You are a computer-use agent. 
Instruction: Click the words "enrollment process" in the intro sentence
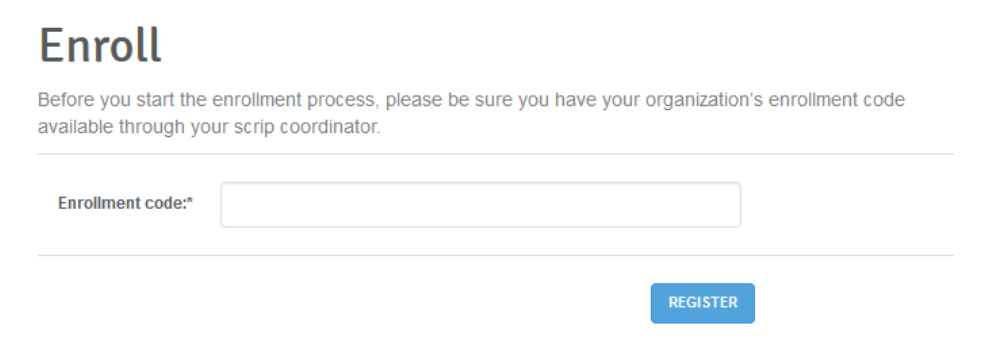[295, 100]
